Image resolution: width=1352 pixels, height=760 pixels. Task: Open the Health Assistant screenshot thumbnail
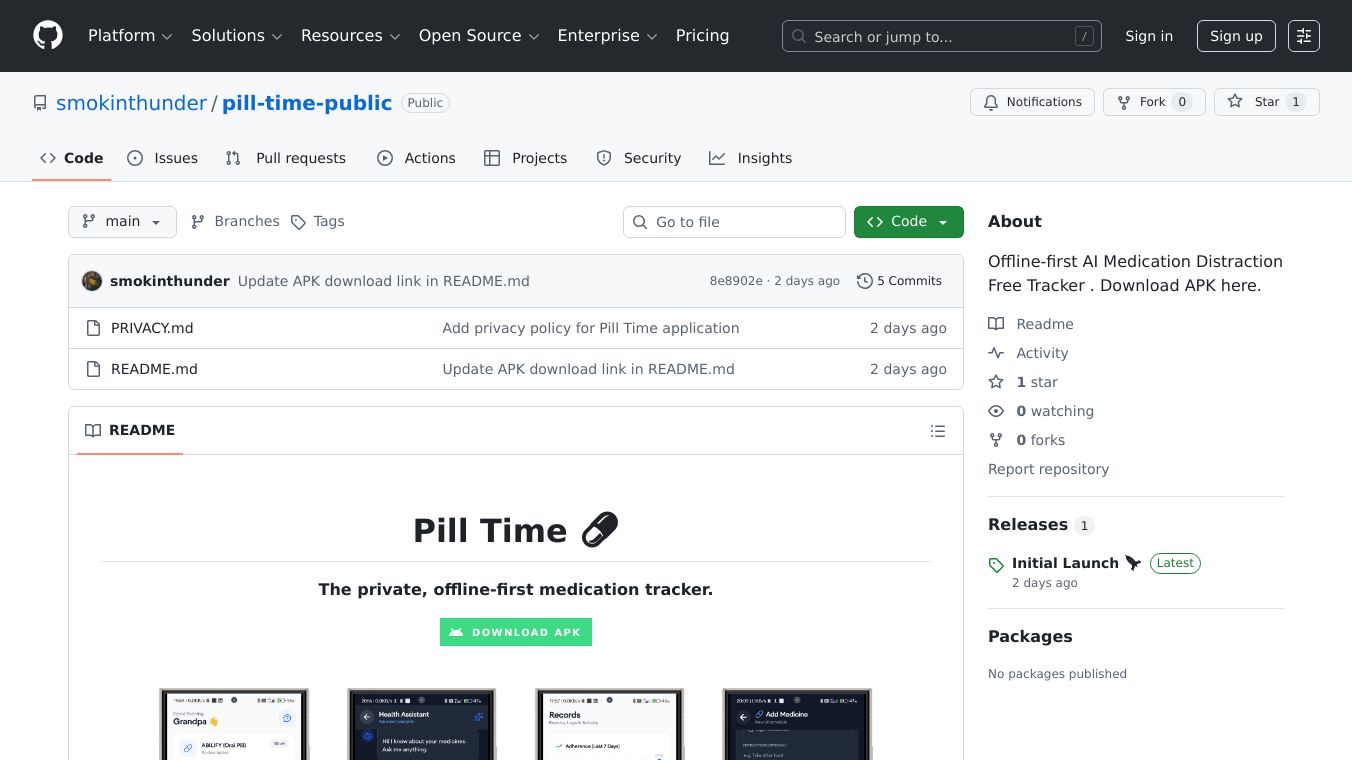422,724
